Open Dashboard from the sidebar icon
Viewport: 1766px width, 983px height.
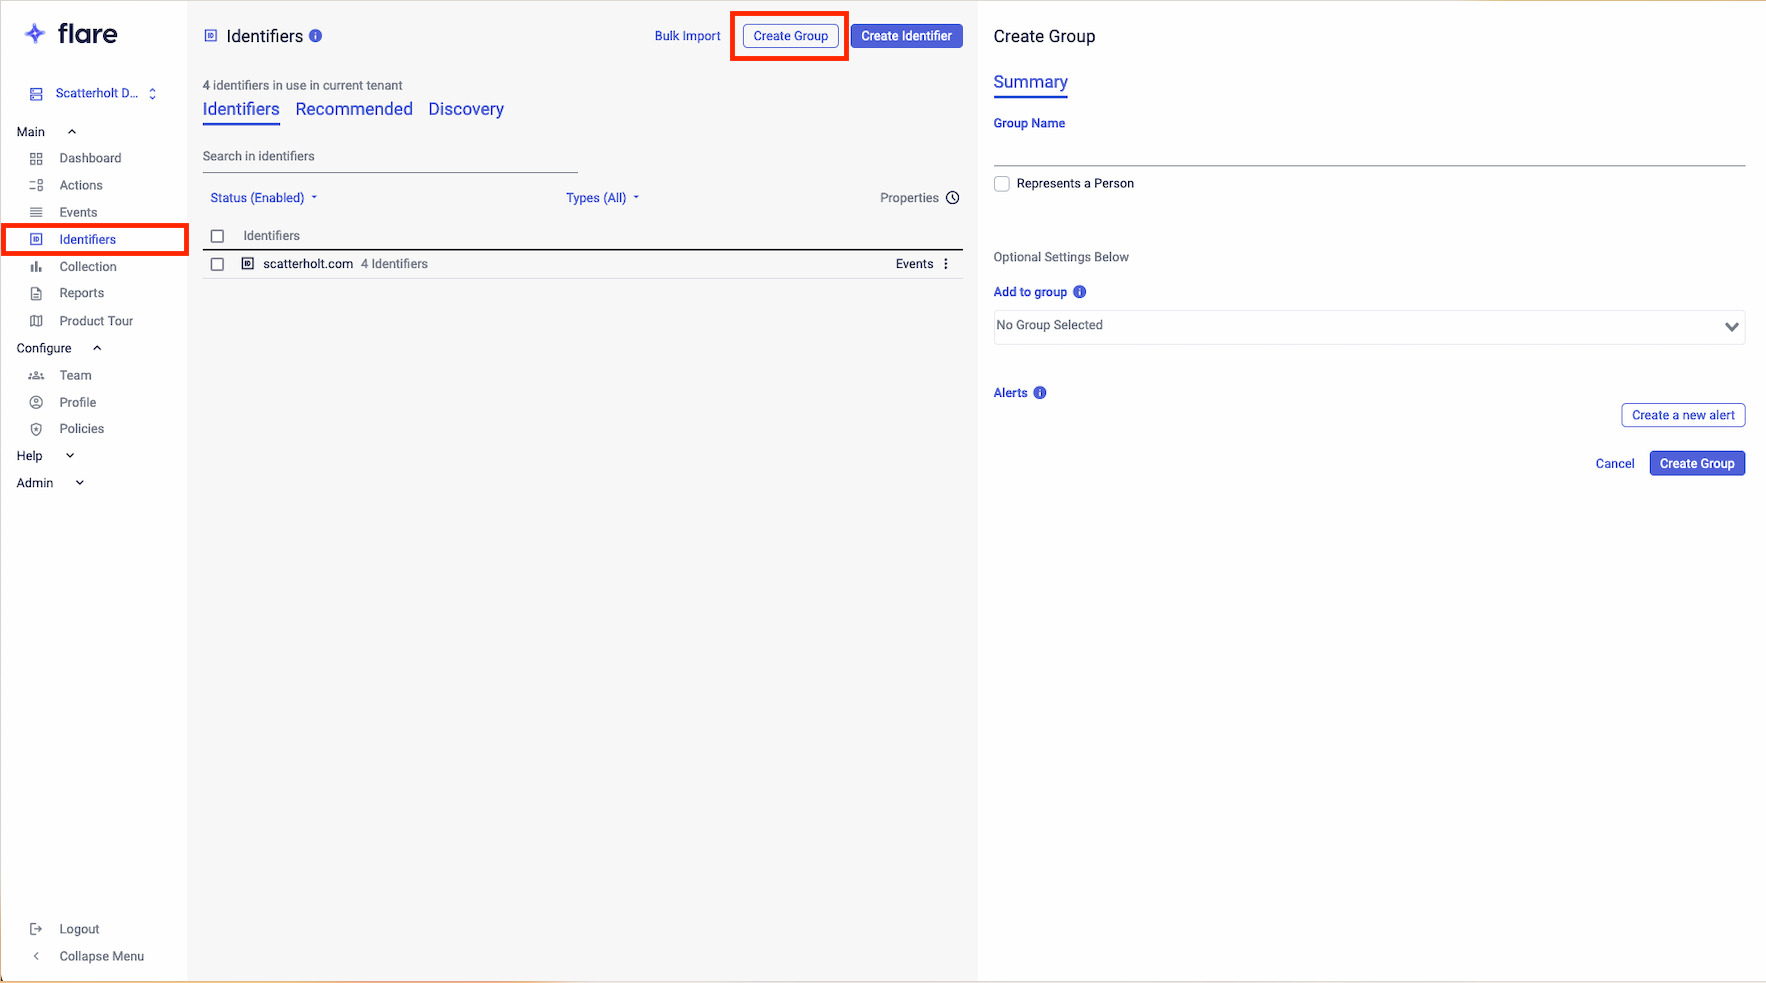pos(36,158)
